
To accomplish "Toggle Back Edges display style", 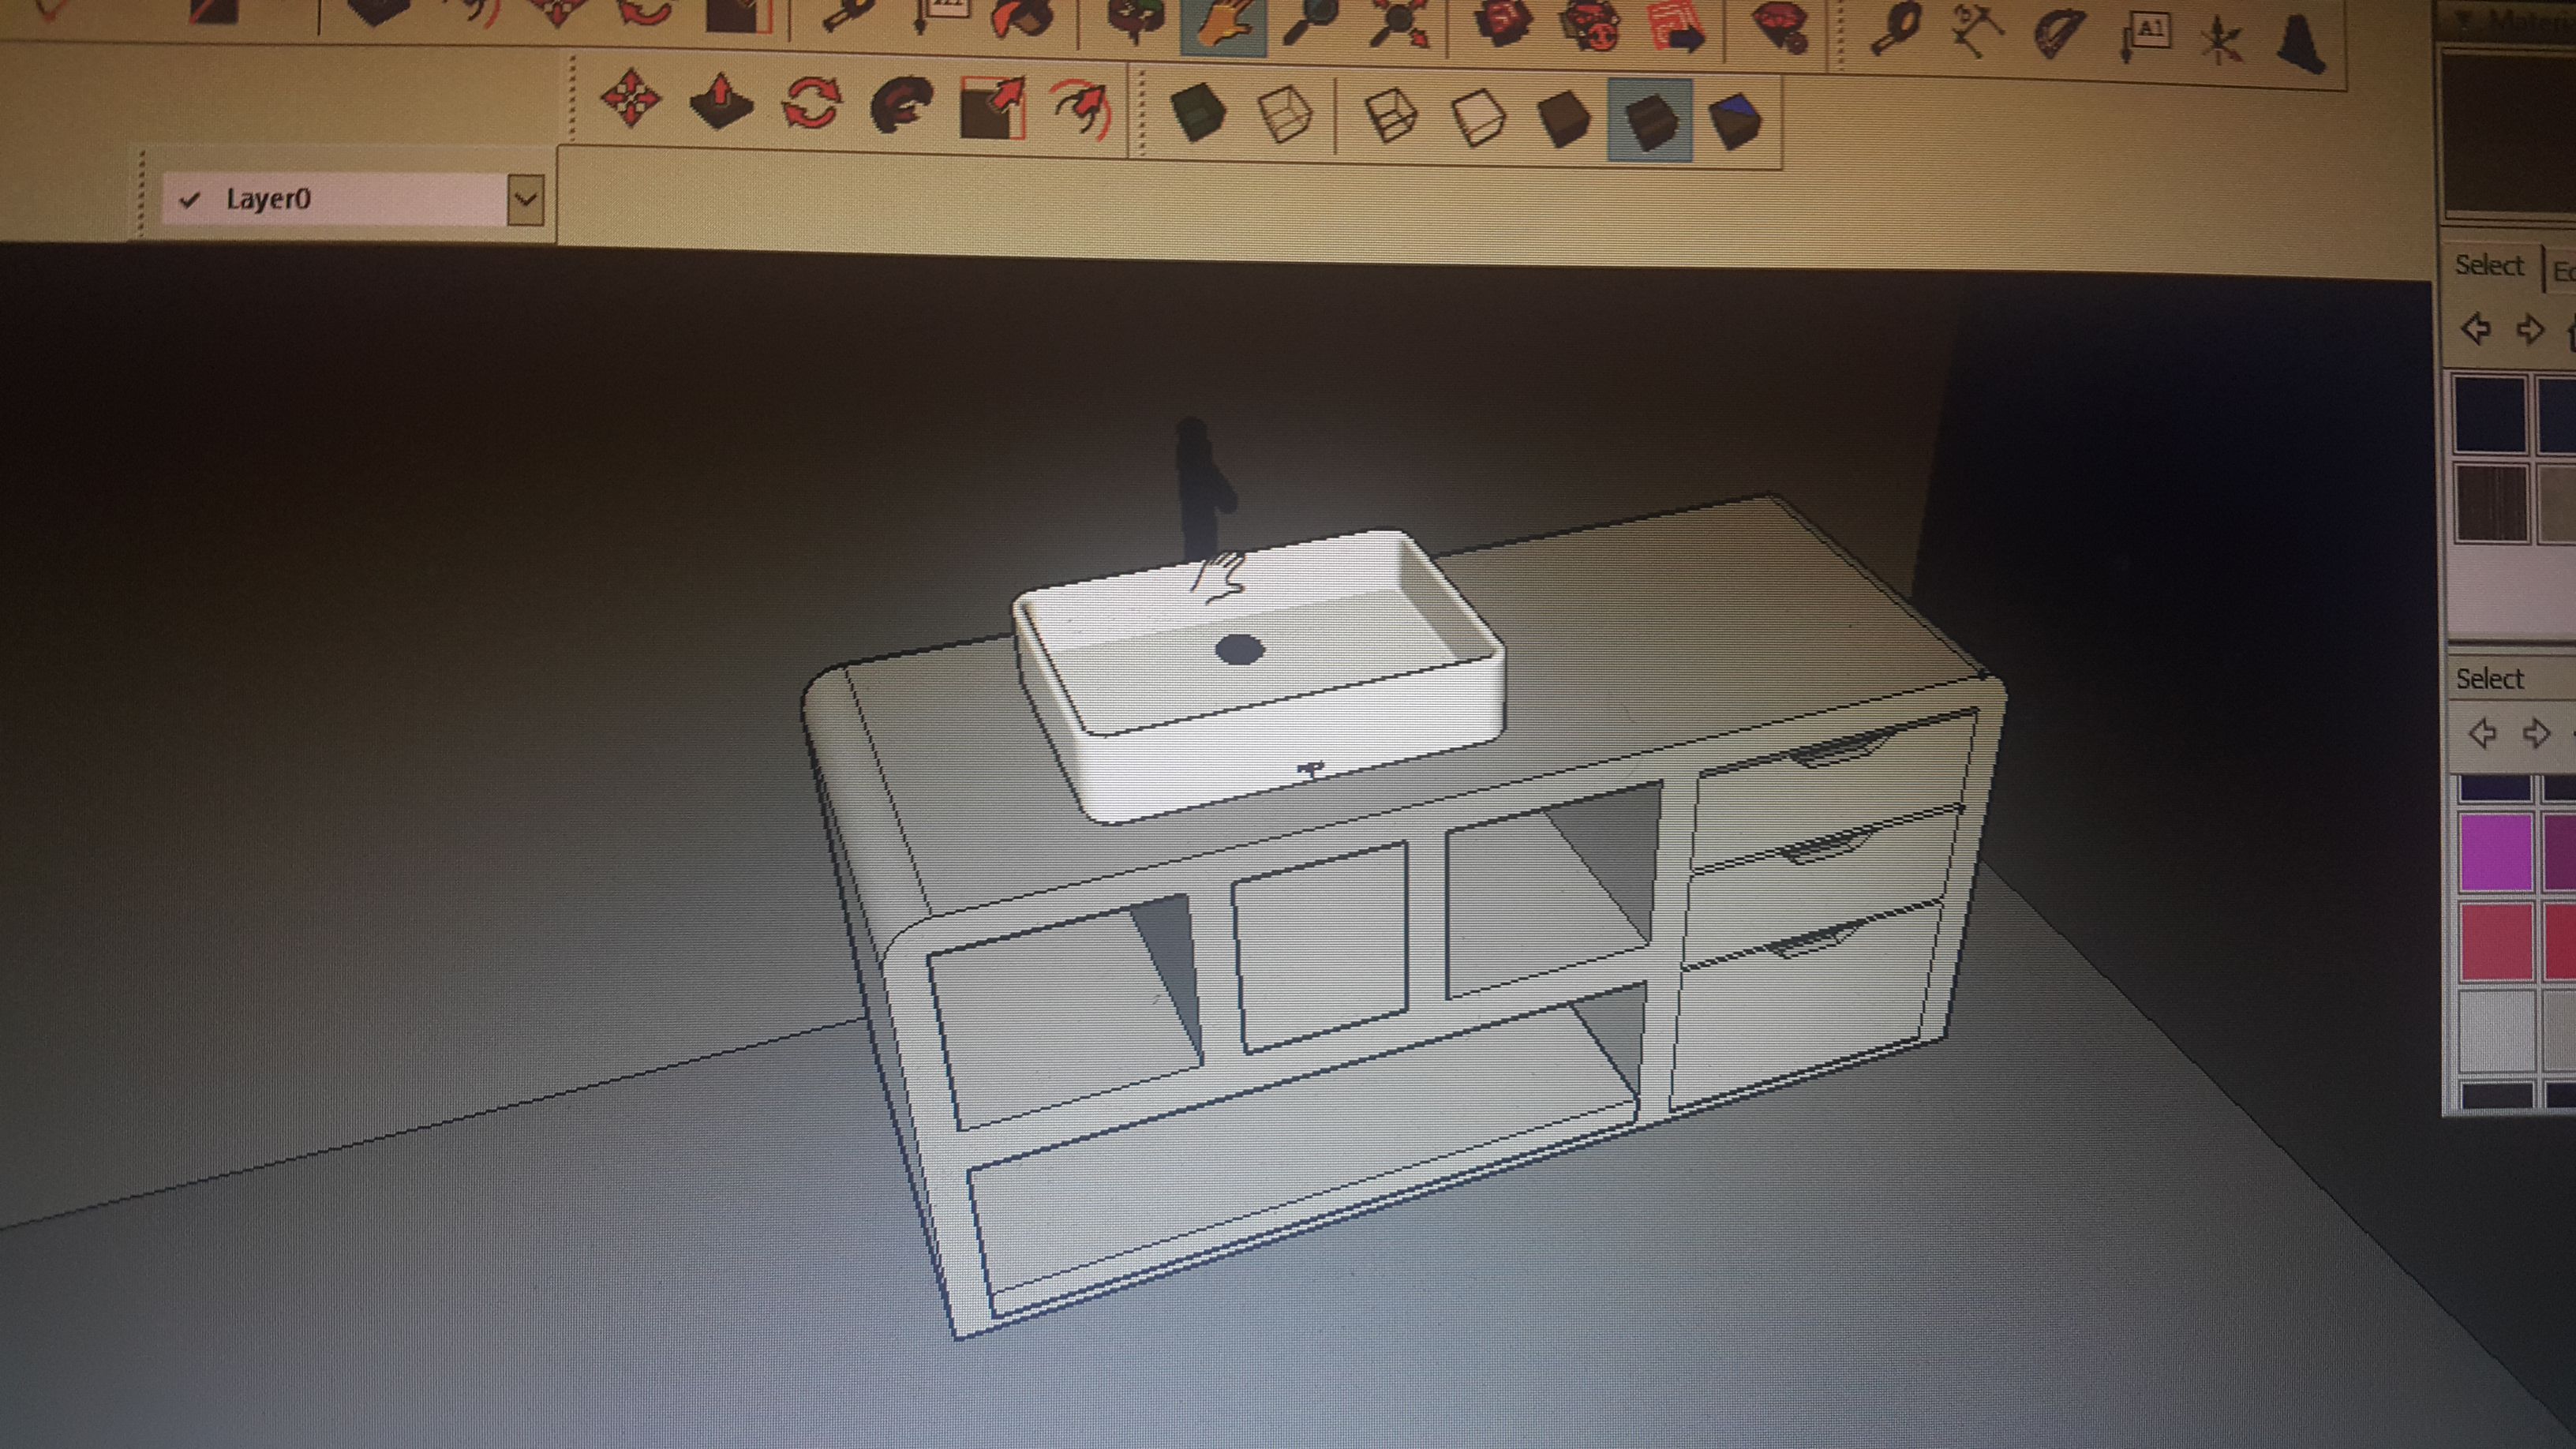I will [1284, 115].
